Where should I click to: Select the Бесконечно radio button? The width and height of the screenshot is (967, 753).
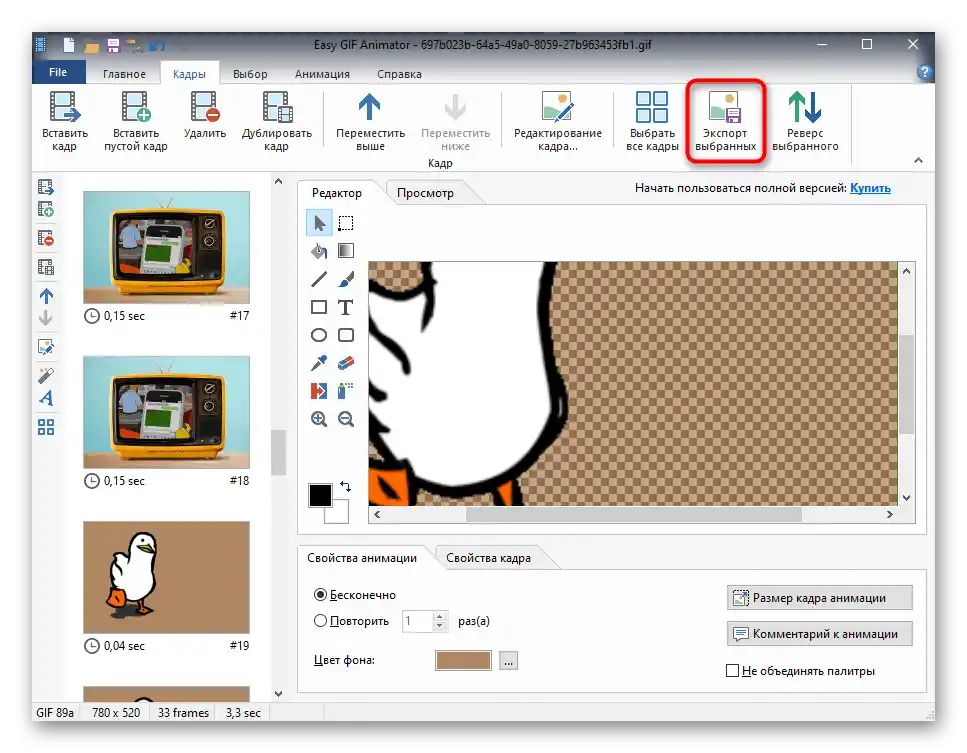click(x=321, y=594)
